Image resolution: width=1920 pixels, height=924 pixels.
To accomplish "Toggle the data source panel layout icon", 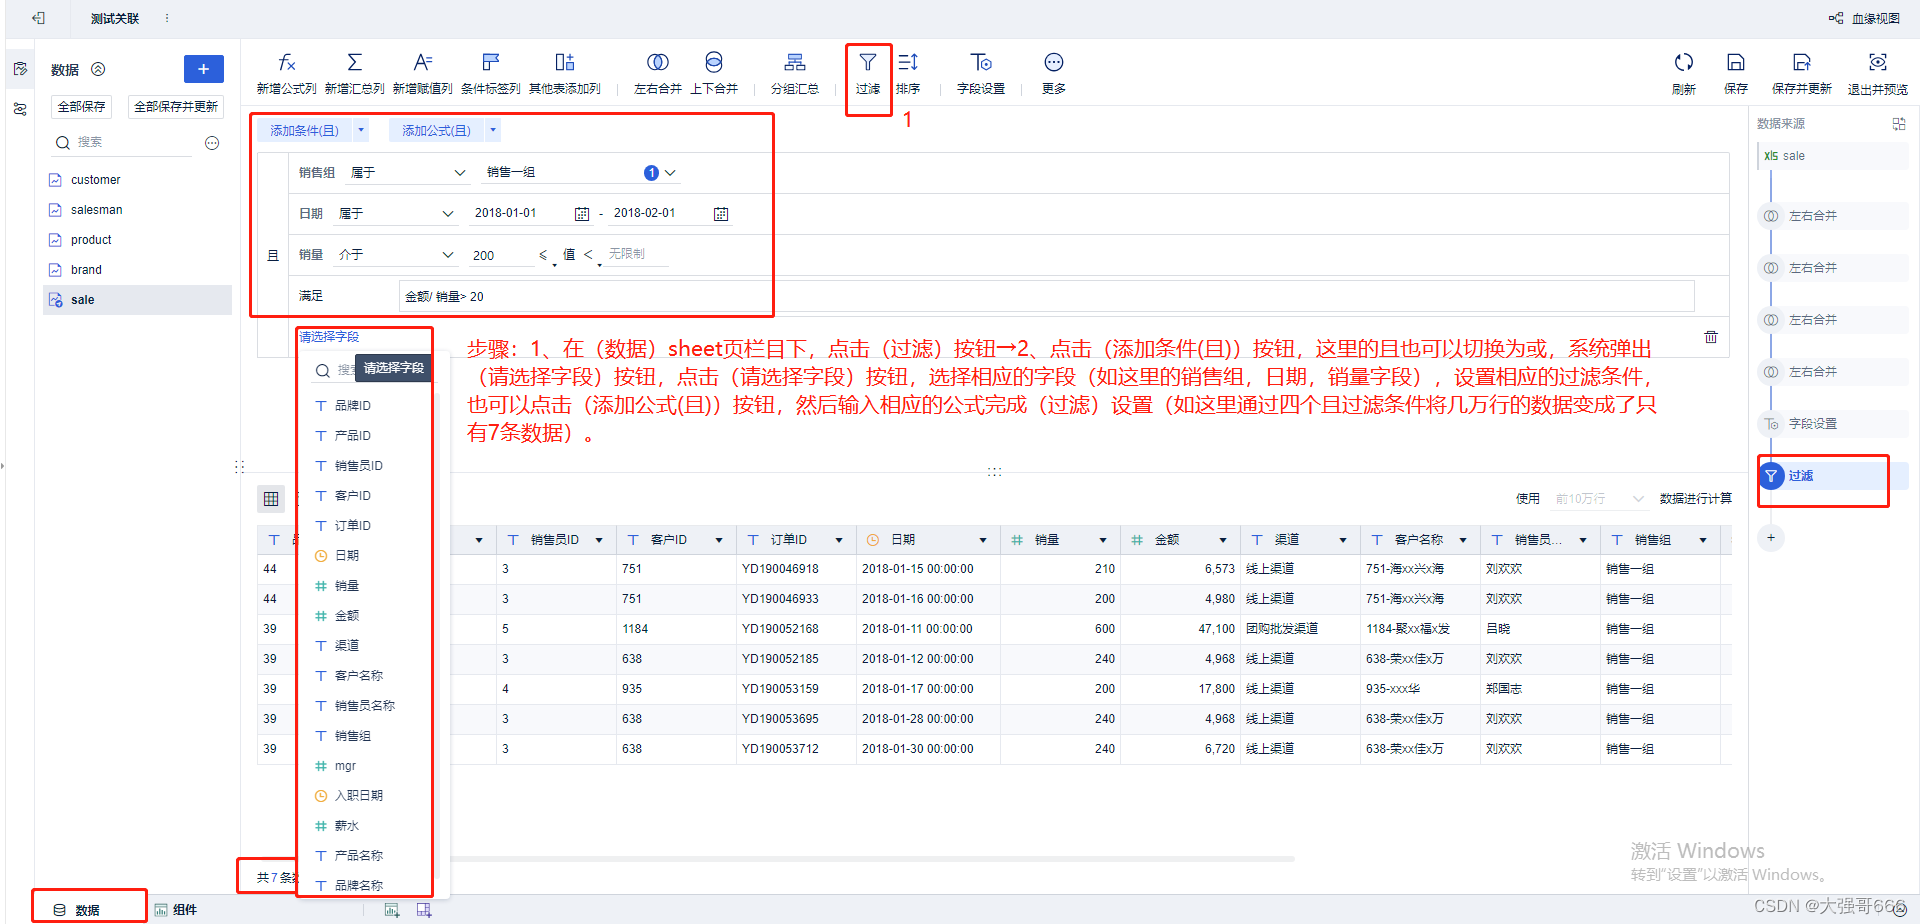I will [x=1899, y=124].
